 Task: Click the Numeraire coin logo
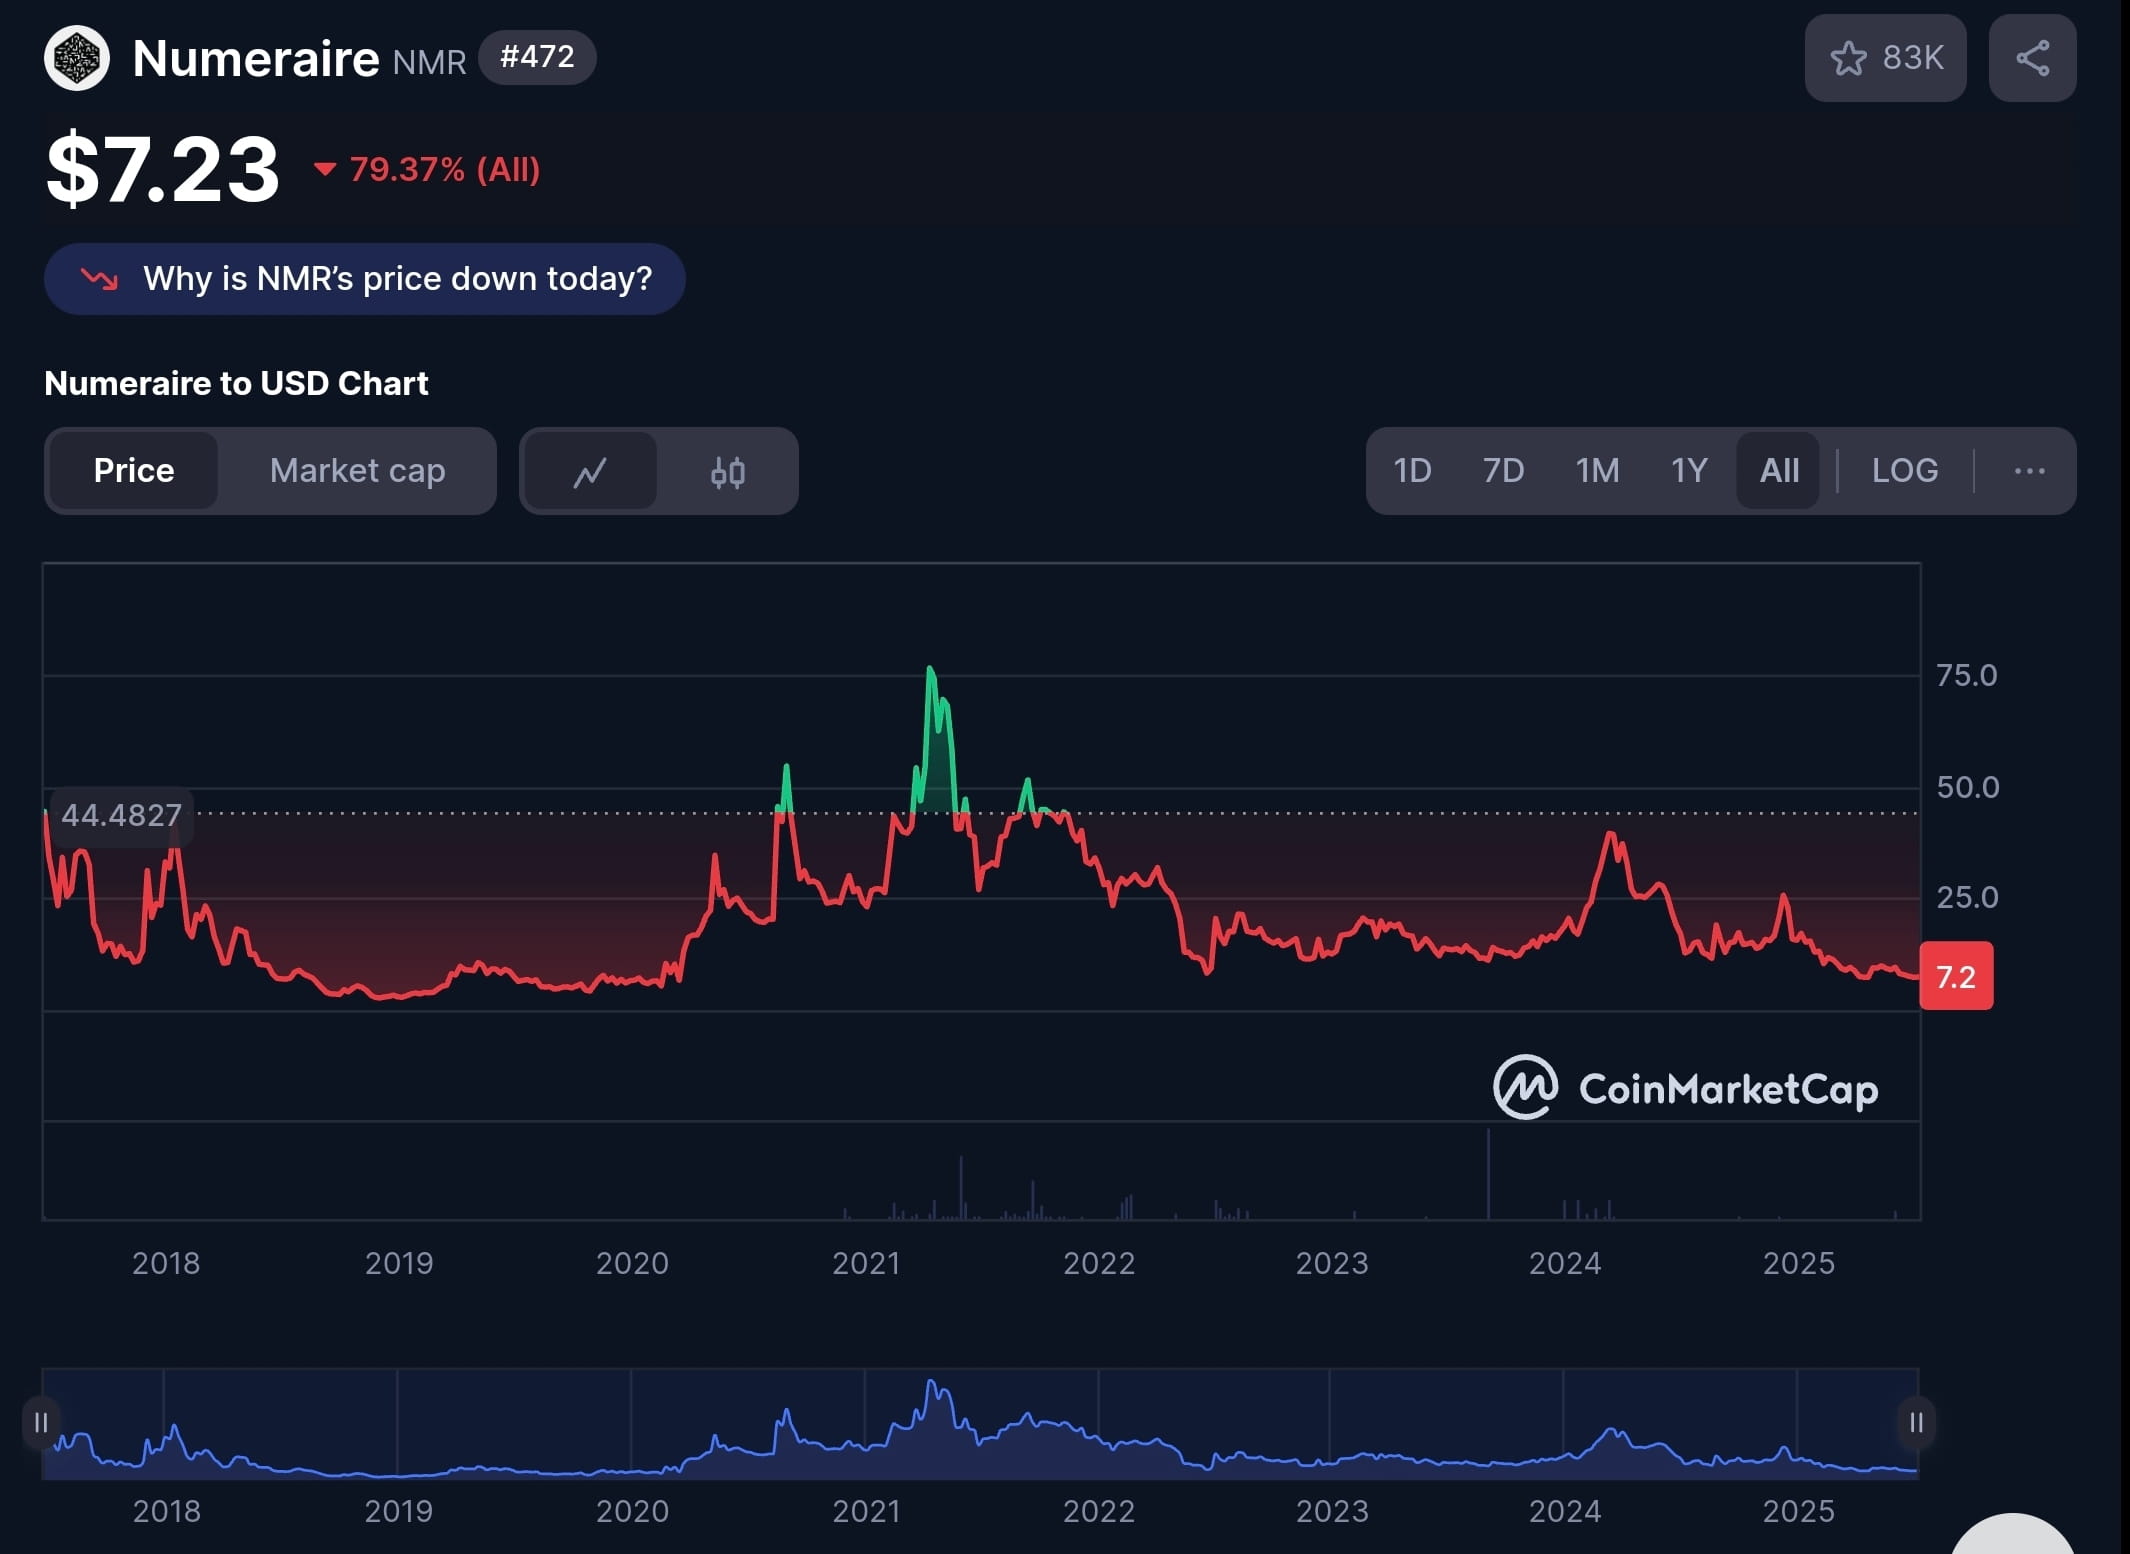76,58
